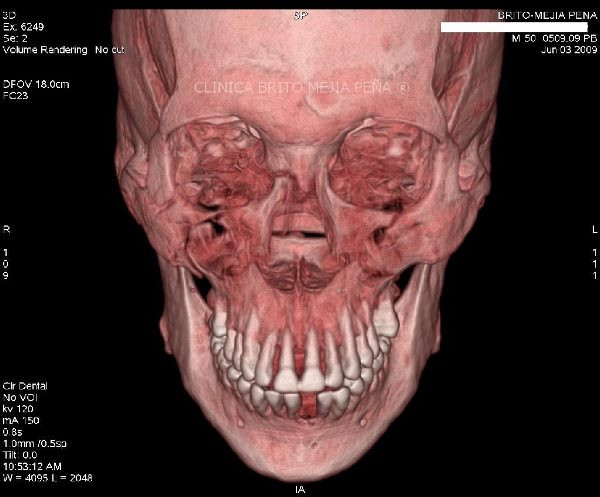
Task: Click the "Clr Dental" preset label
Action: tap(25, 385)
